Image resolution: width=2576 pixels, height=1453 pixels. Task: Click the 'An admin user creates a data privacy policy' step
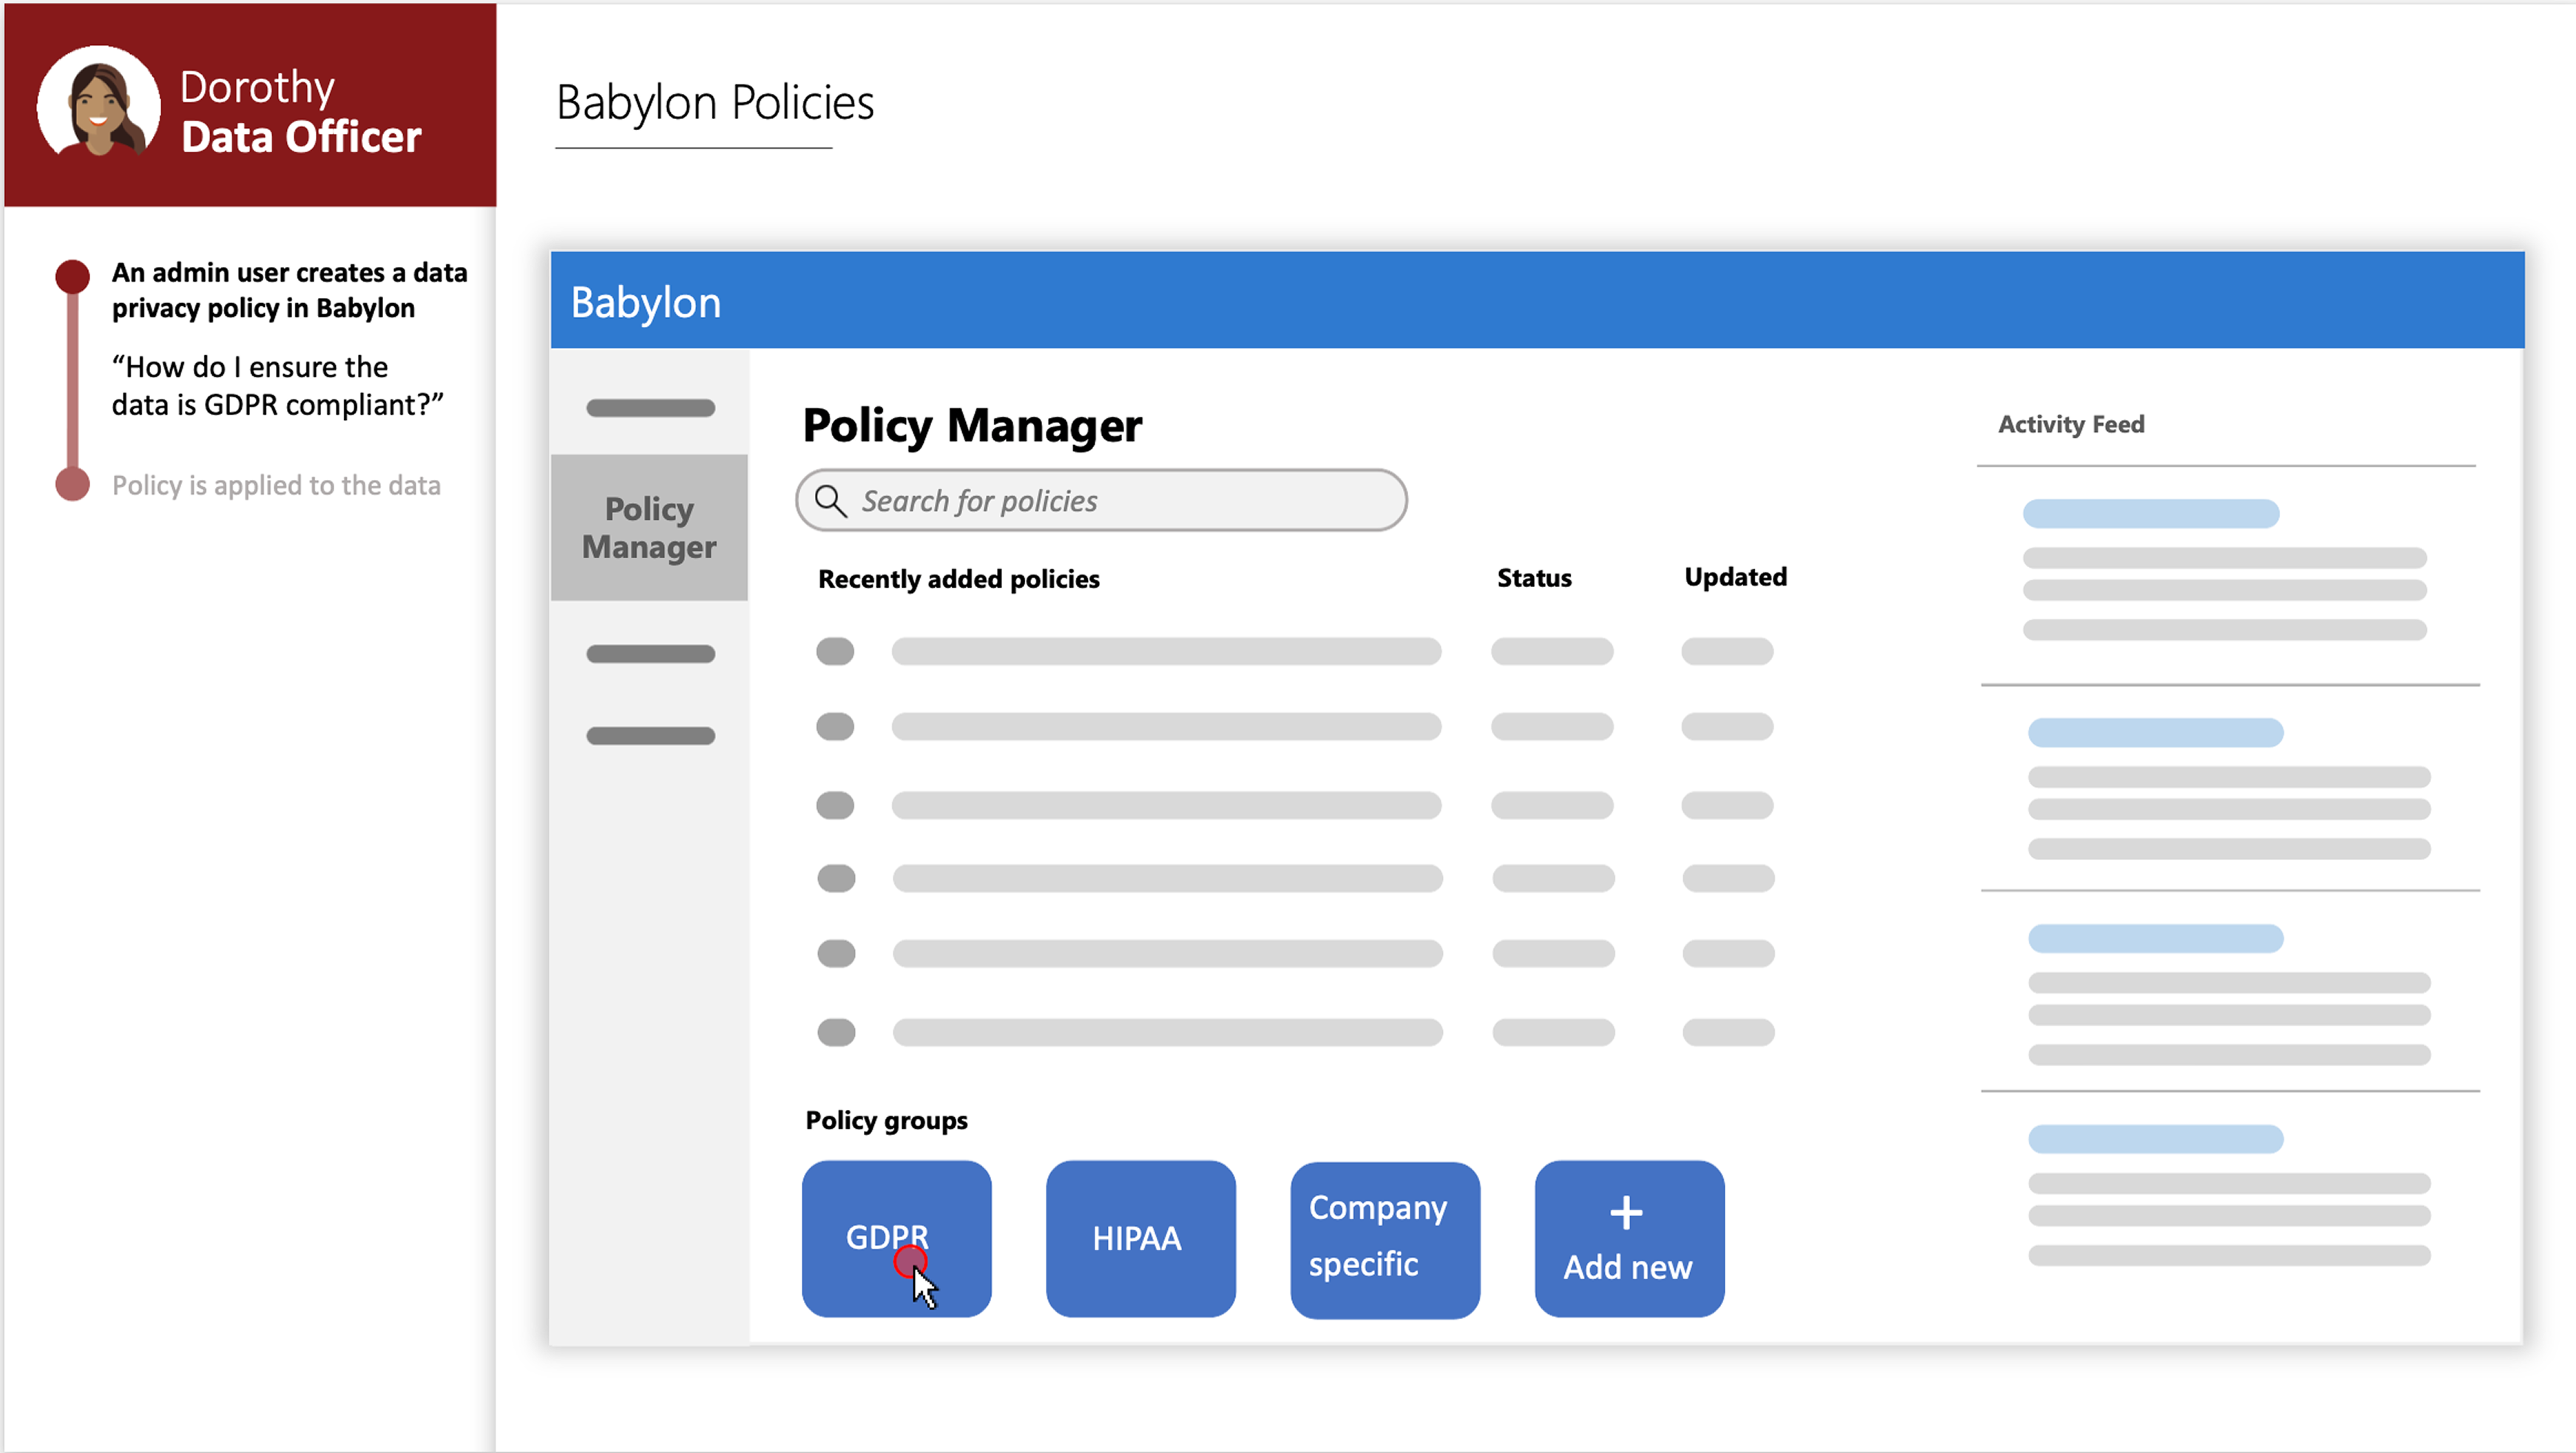[289, 290]
